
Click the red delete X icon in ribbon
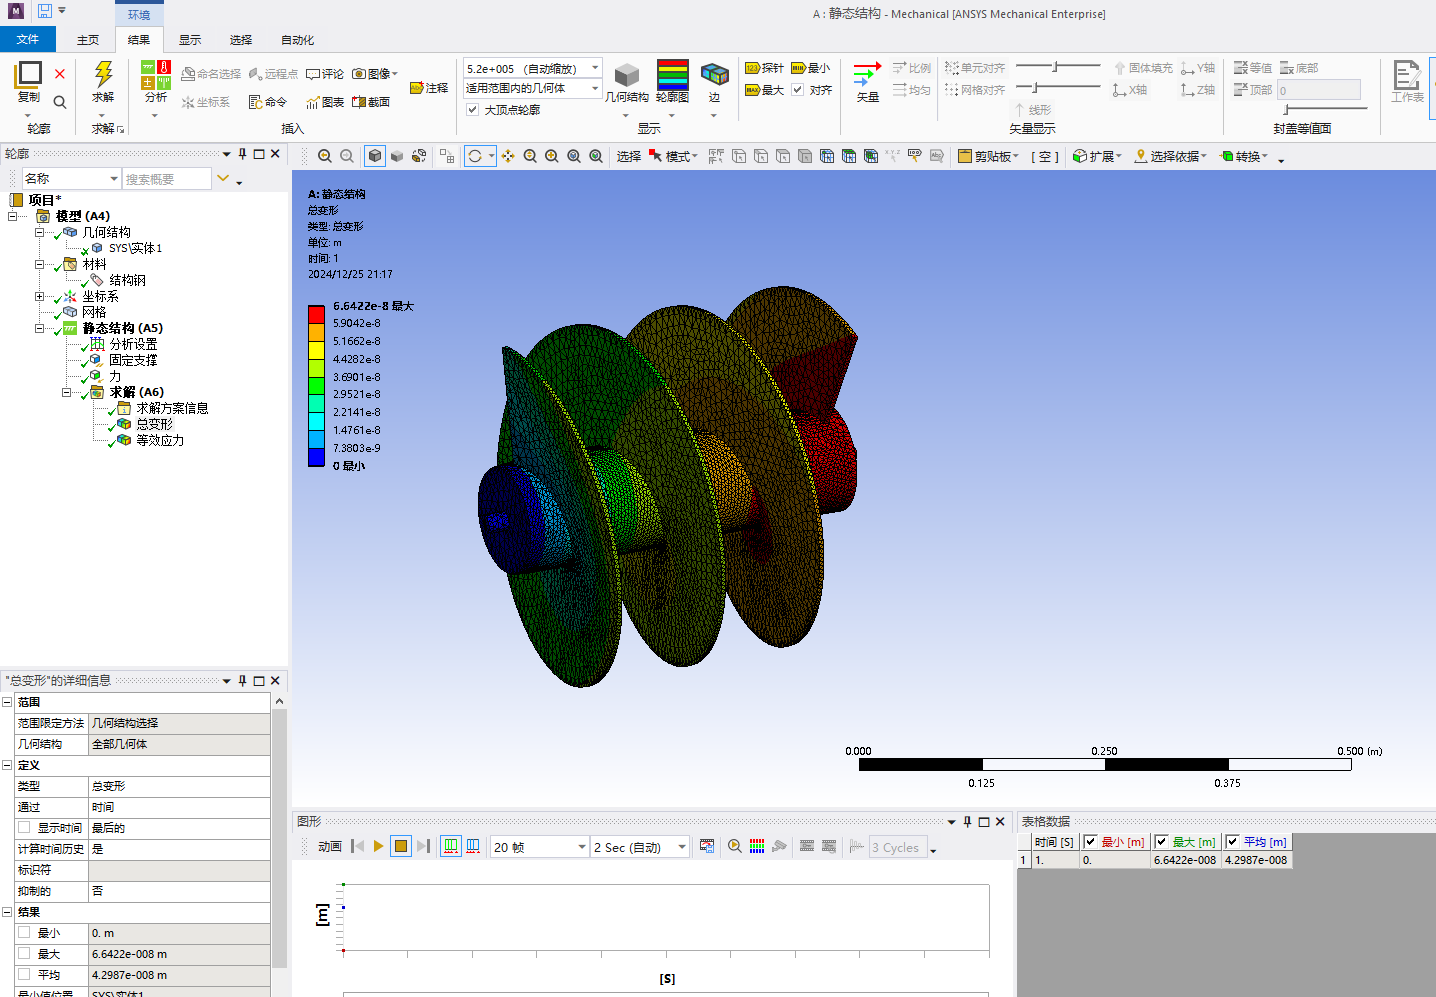[x=60, y=74]
